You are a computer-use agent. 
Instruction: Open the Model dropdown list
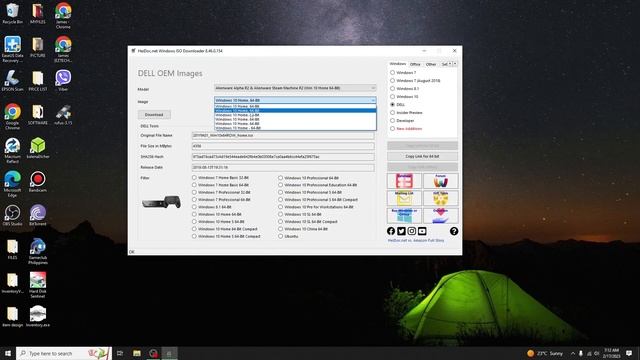coord(295,88)
